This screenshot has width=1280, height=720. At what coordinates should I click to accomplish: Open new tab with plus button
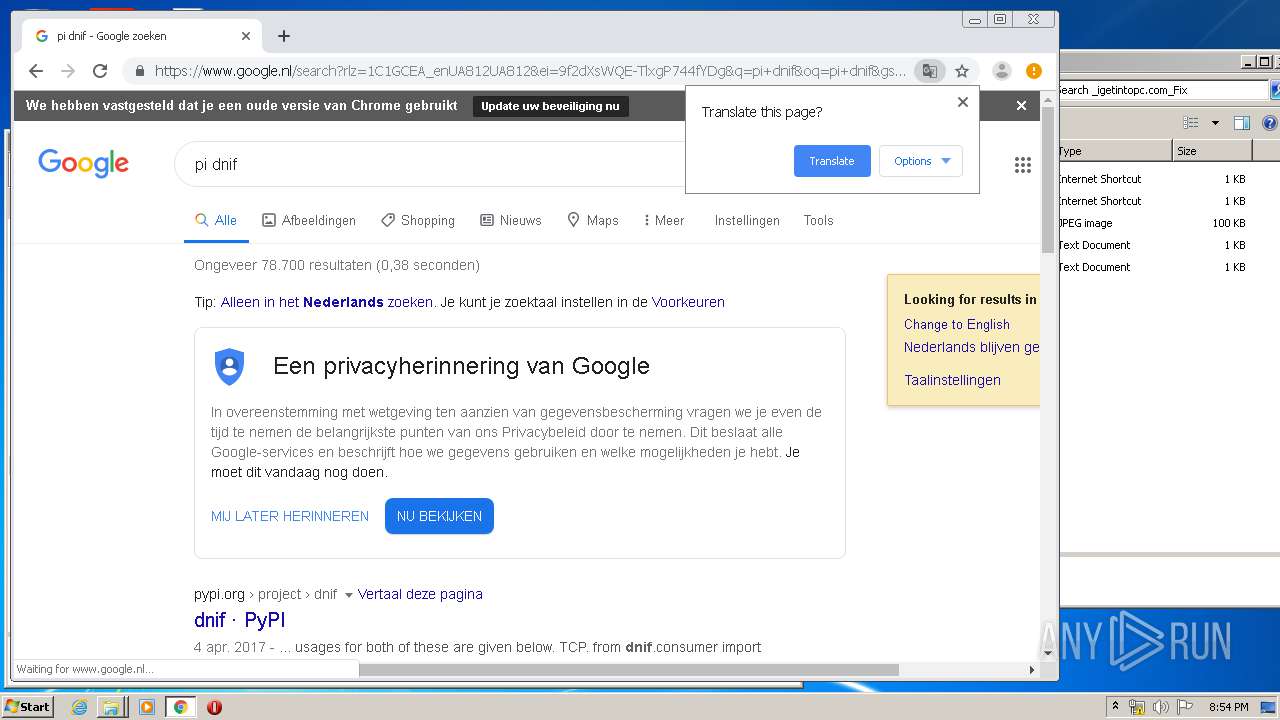pos(284,36)
